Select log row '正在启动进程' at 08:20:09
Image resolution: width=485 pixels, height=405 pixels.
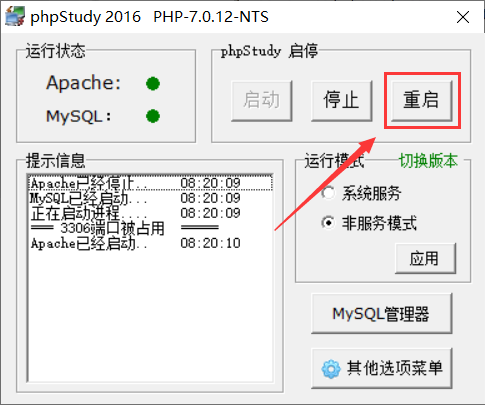(150, 213)
